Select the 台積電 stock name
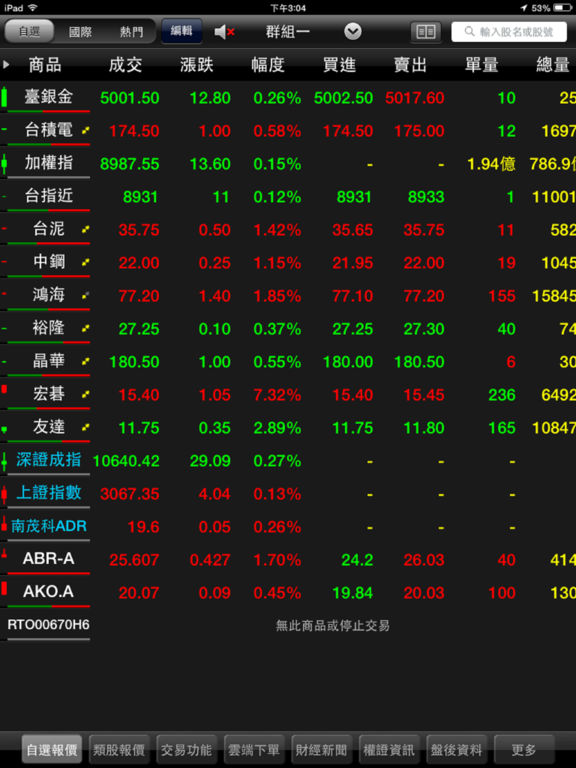The image size is (576, 768). click(x=48, y=130)
